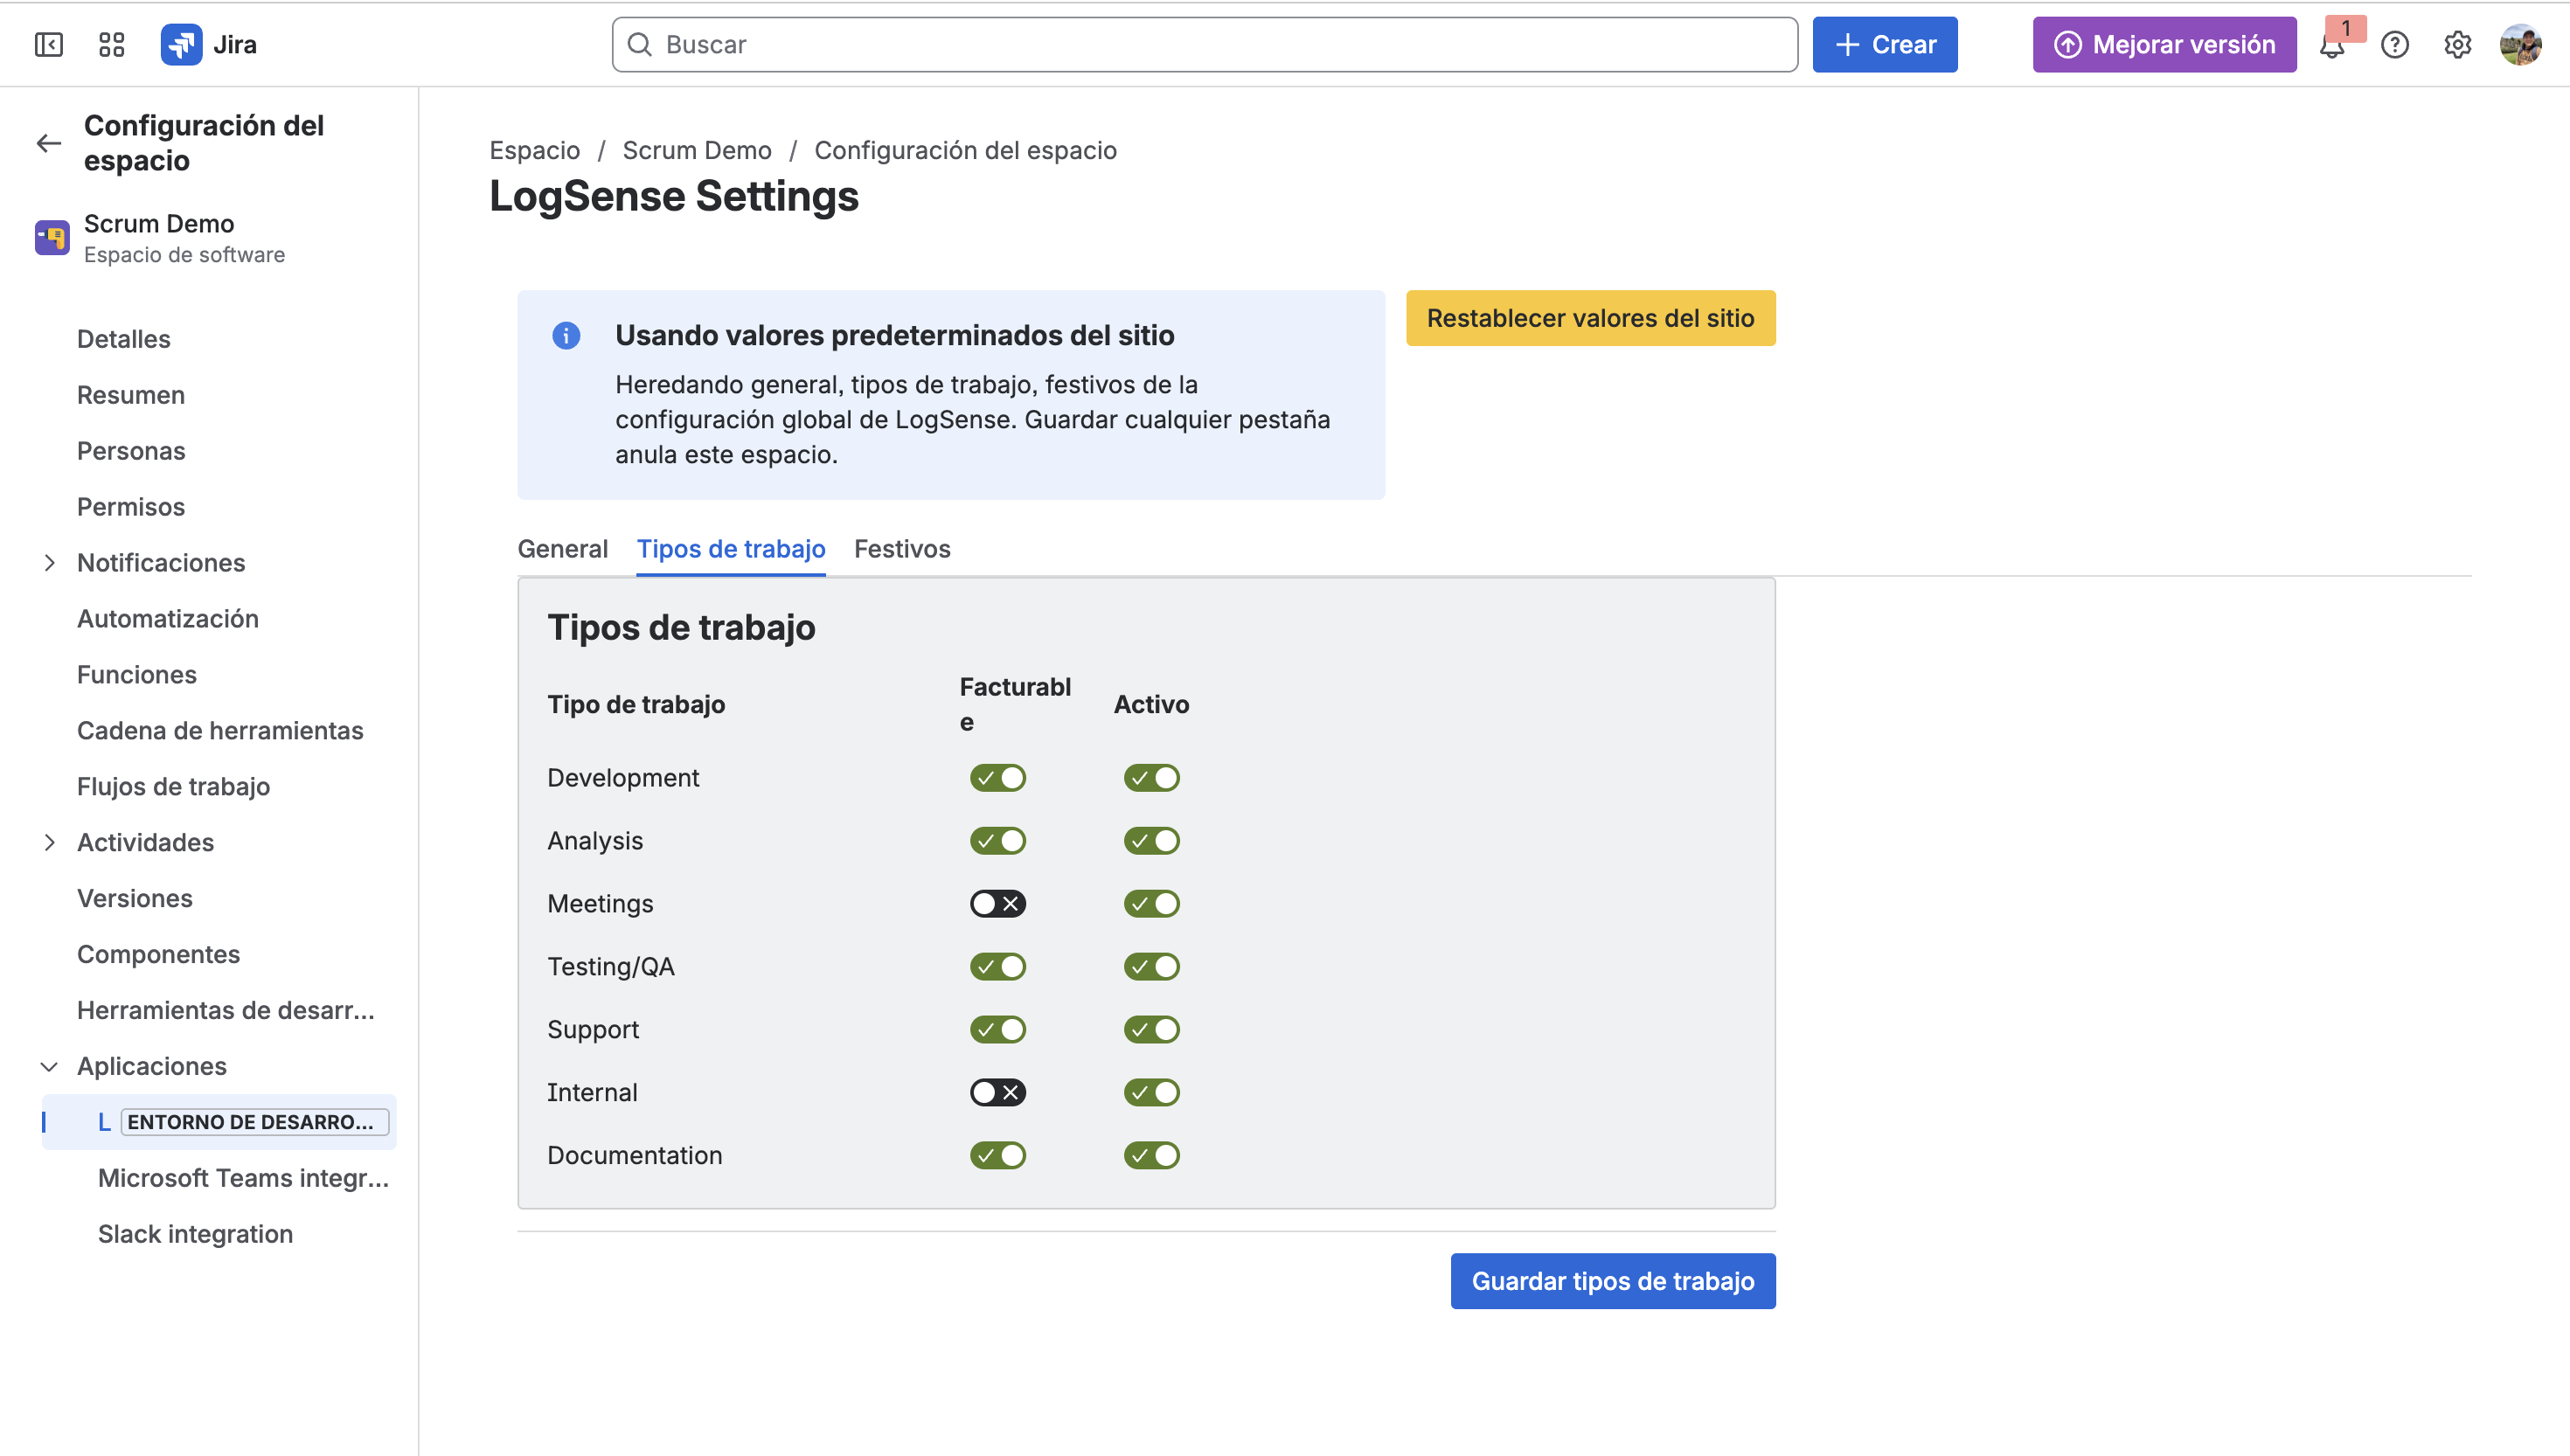The width and height of the screenshot is (2570, 1456).
Task: Toggle Activo for Meetings
Action: tap(1151, 904)
